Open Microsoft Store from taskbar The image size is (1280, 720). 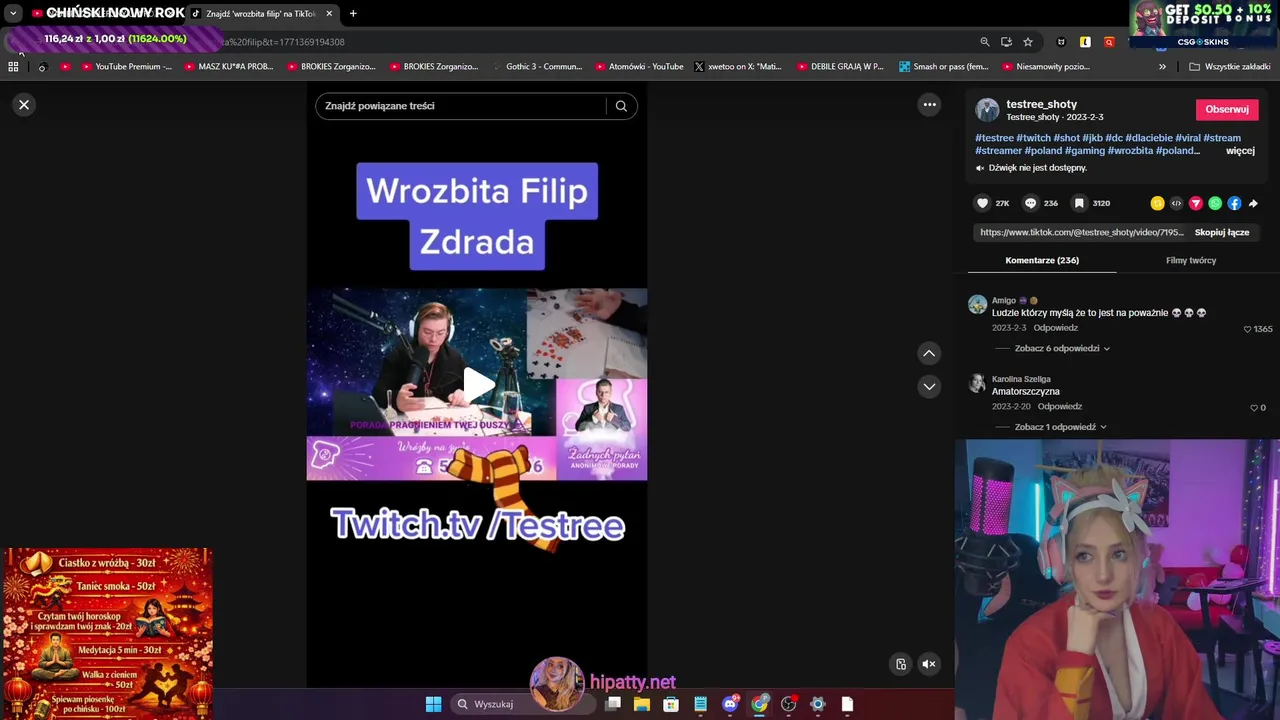671,704
